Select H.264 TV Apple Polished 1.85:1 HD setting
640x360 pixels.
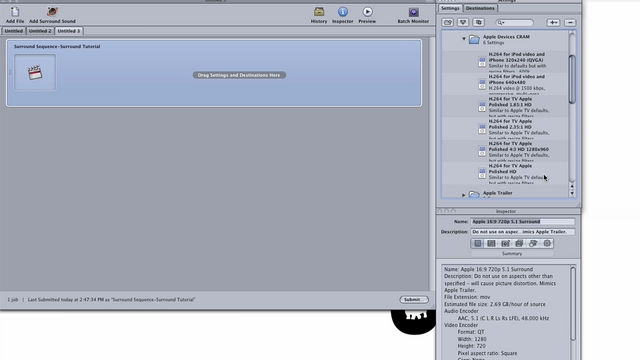tap(505, 107)
